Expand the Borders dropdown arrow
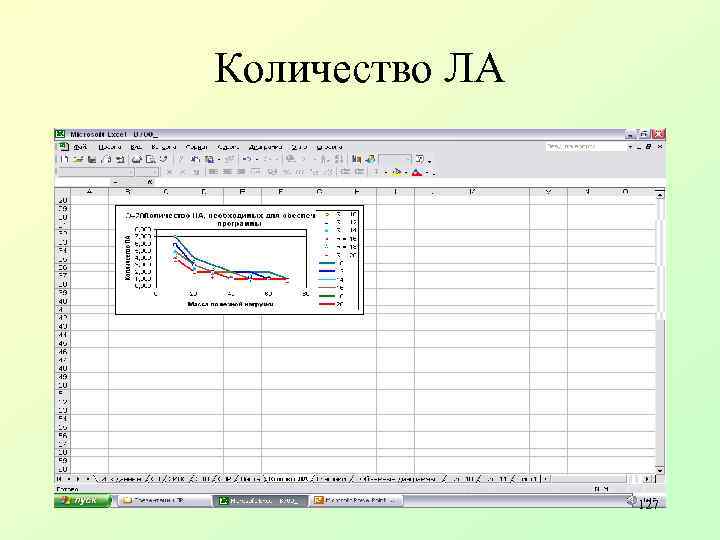 (386, 172)
